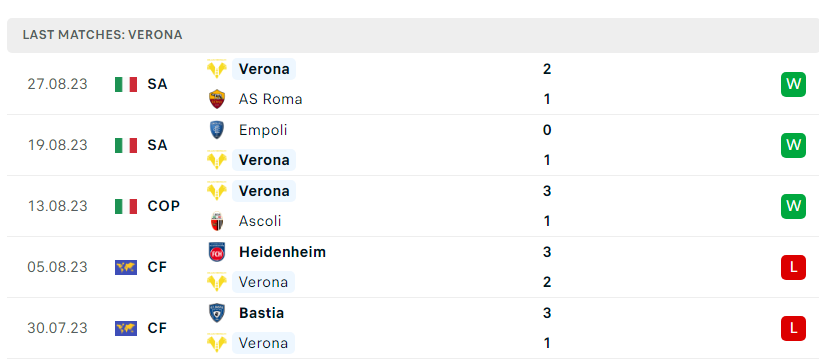
Task: Click the Last Matches: Verona header
Action: [102, 35]
